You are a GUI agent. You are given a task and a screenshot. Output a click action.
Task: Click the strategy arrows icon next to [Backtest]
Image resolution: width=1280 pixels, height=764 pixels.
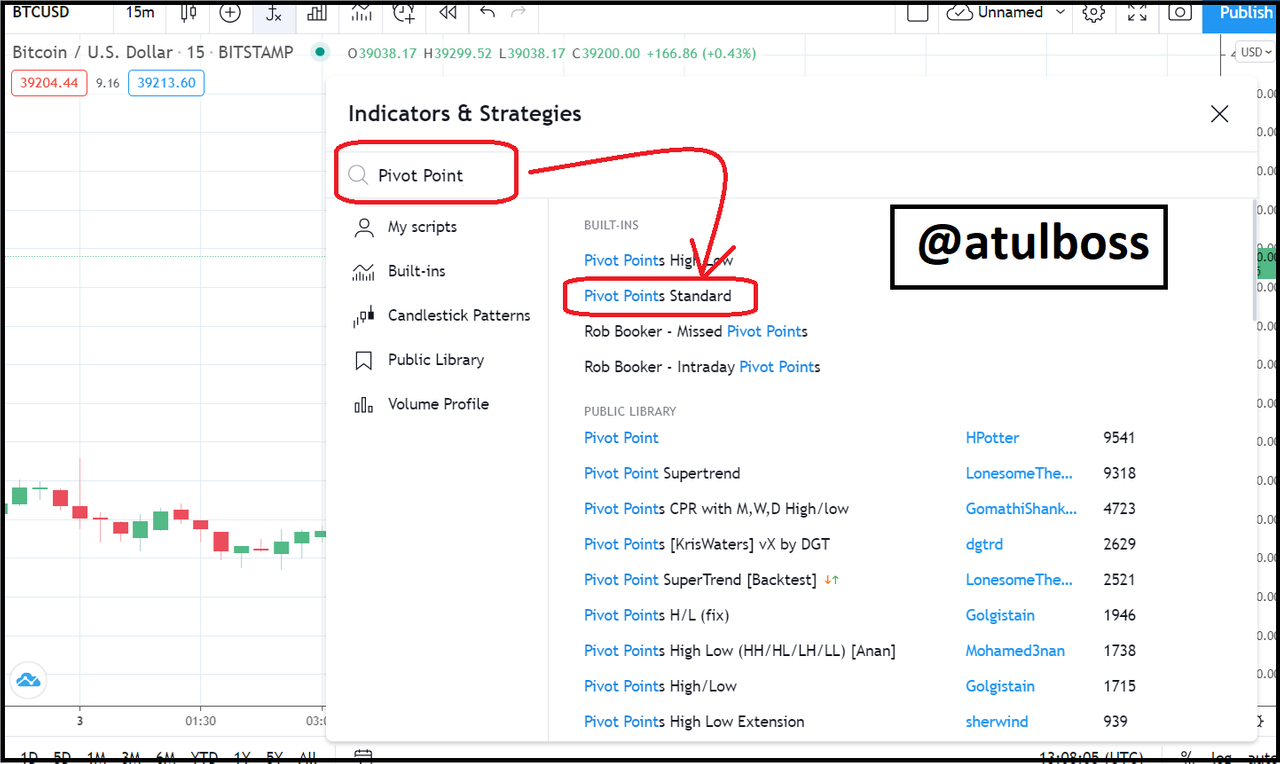832,580
